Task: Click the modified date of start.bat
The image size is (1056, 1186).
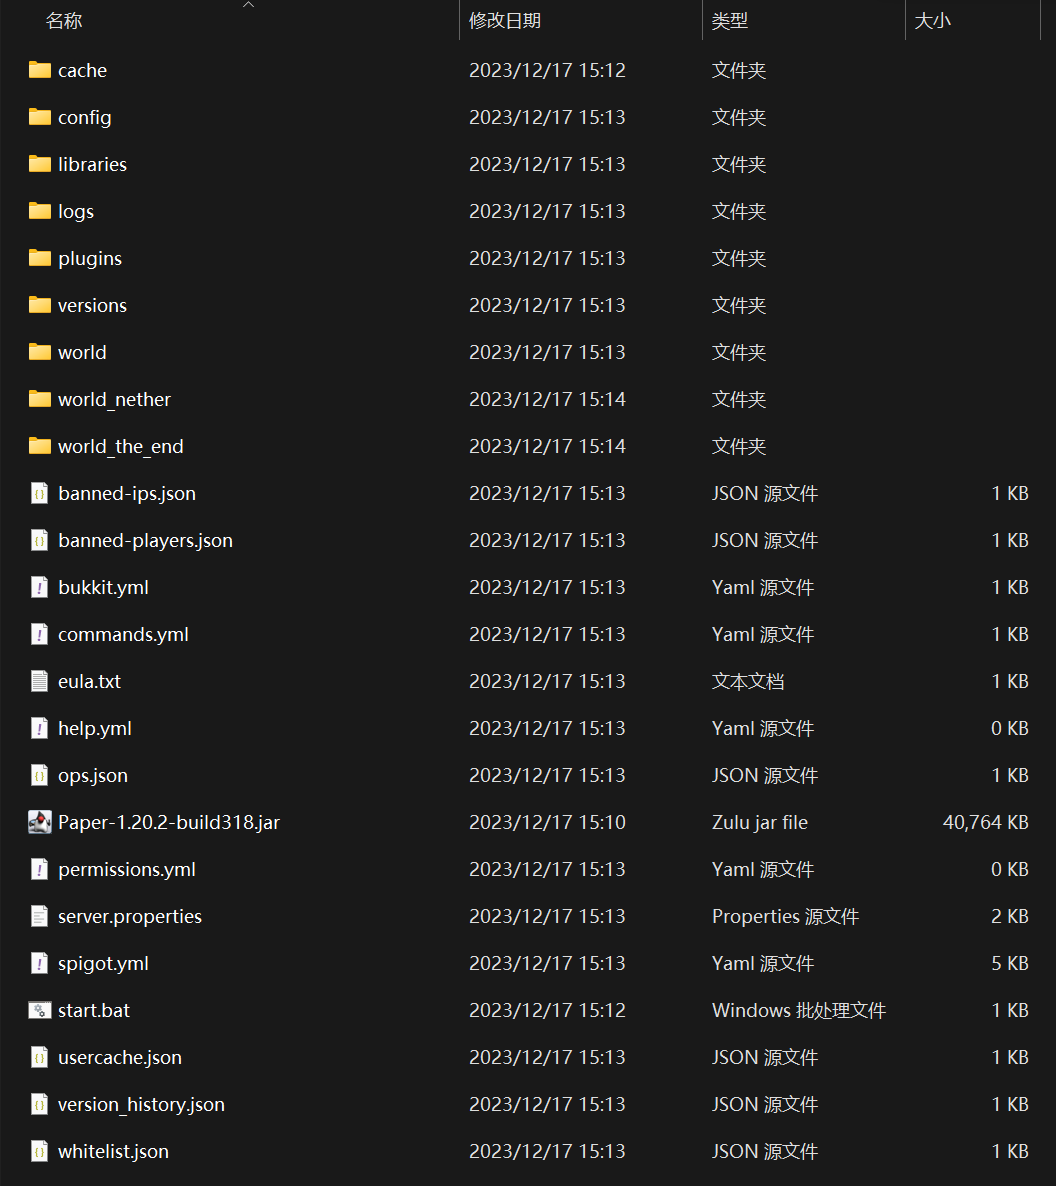Action: (547, 1010)
